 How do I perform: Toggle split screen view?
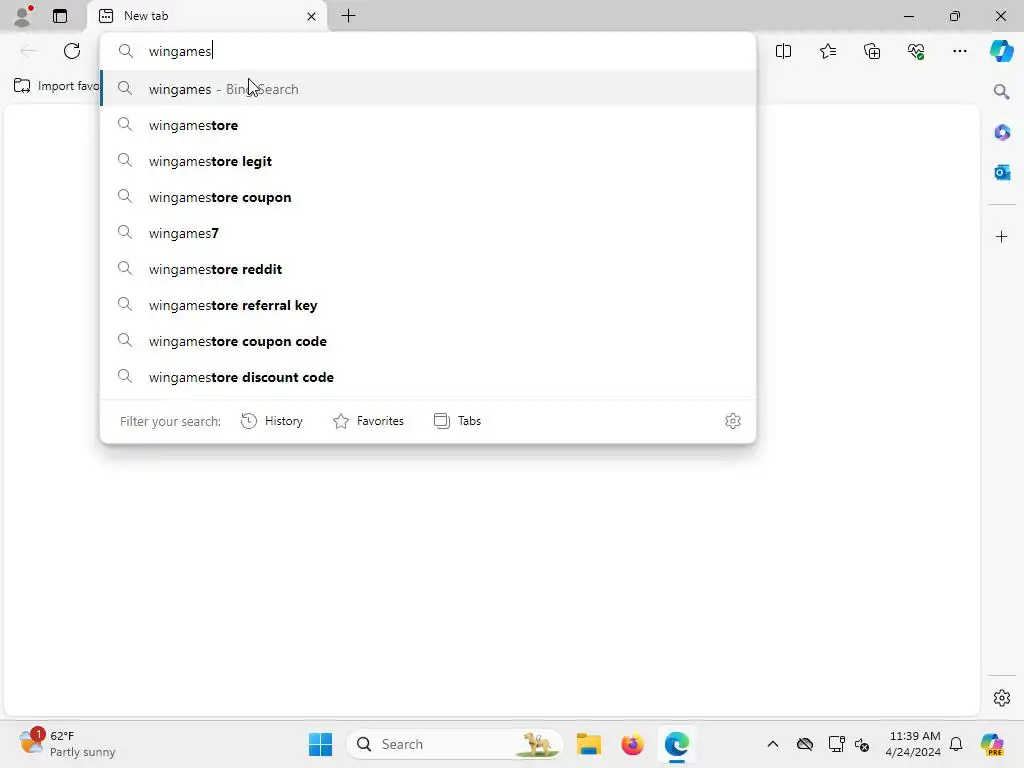coord(783,51)
